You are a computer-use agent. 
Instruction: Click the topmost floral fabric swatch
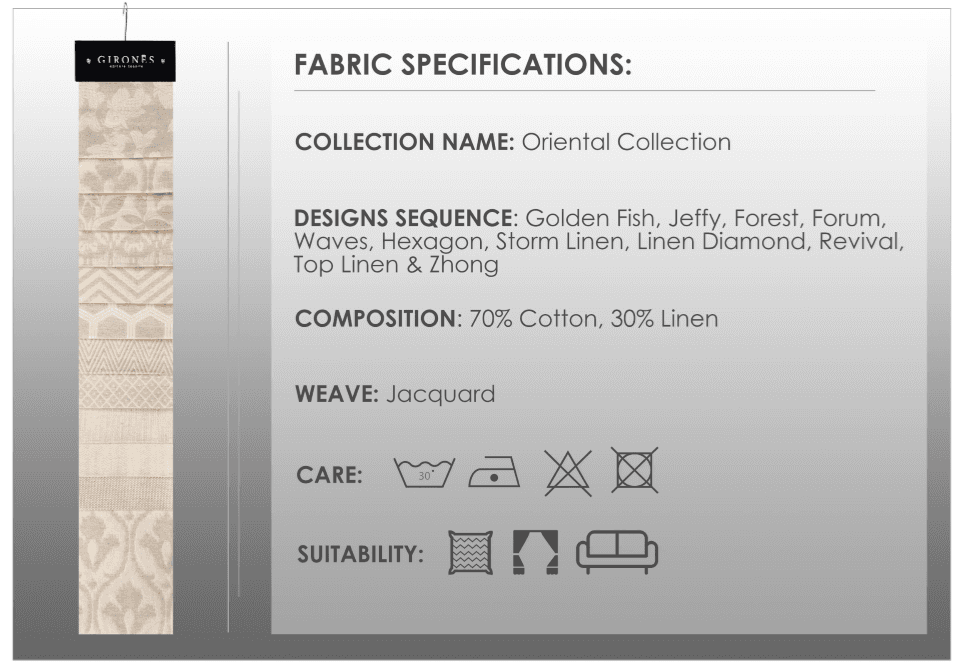pyautogui.click(x=126, y=118)
